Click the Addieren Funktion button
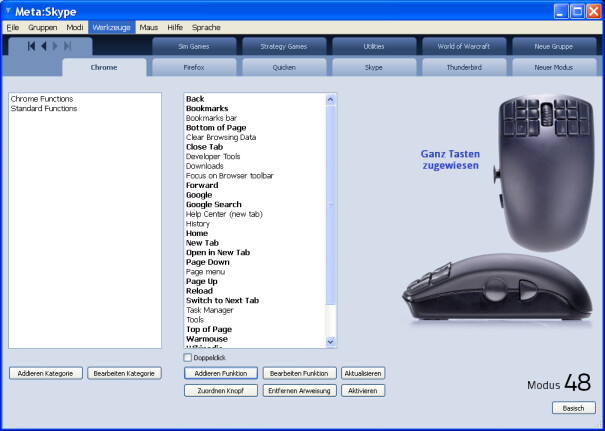Screen dimensions: 605x431 221,373
